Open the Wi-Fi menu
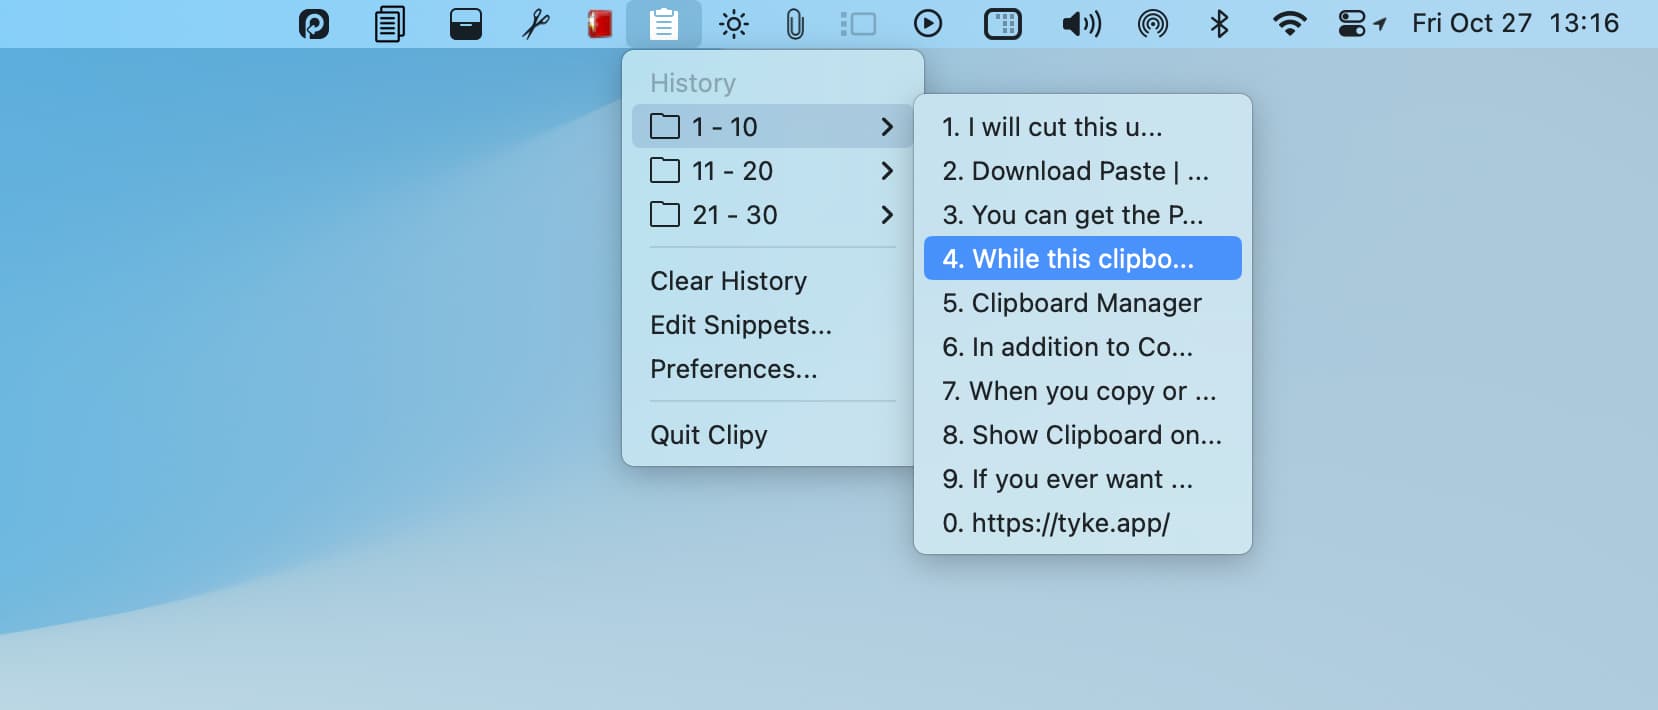 tap(1290, 24)
